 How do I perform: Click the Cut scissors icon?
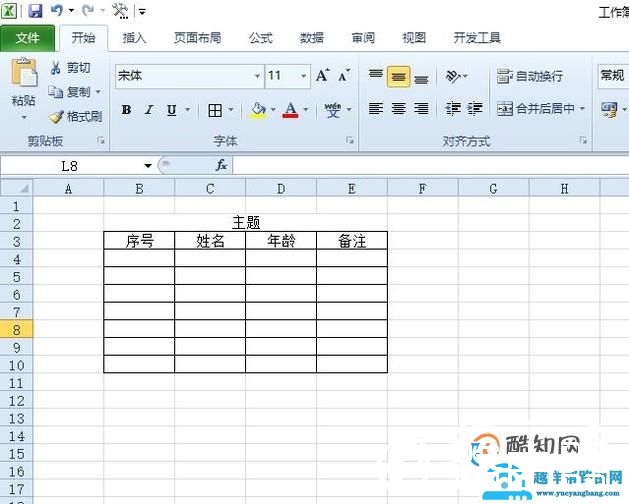tap(55, 67)
